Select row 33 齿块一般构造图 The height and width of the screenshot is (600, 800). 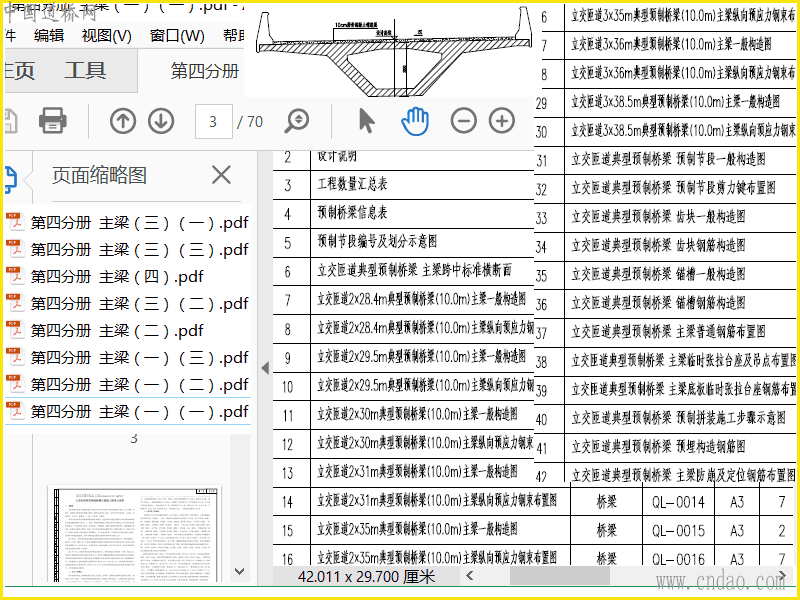(665, 218)
